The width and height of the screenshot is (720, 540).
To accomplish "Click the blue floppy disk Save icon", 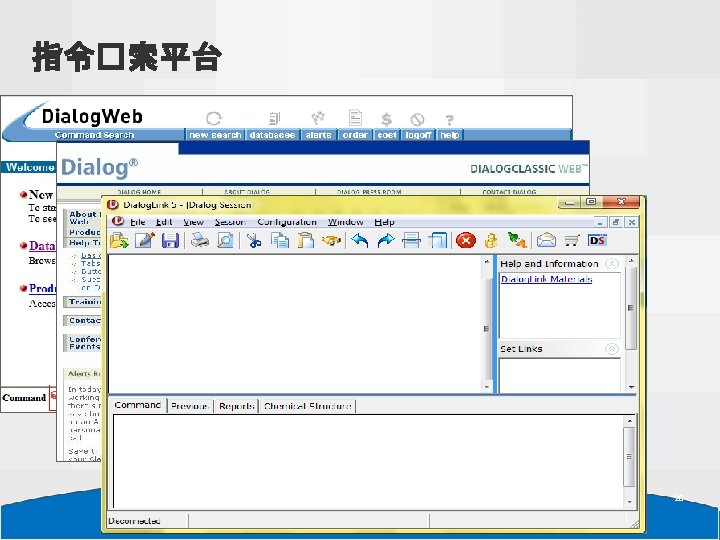I will 170,241.
